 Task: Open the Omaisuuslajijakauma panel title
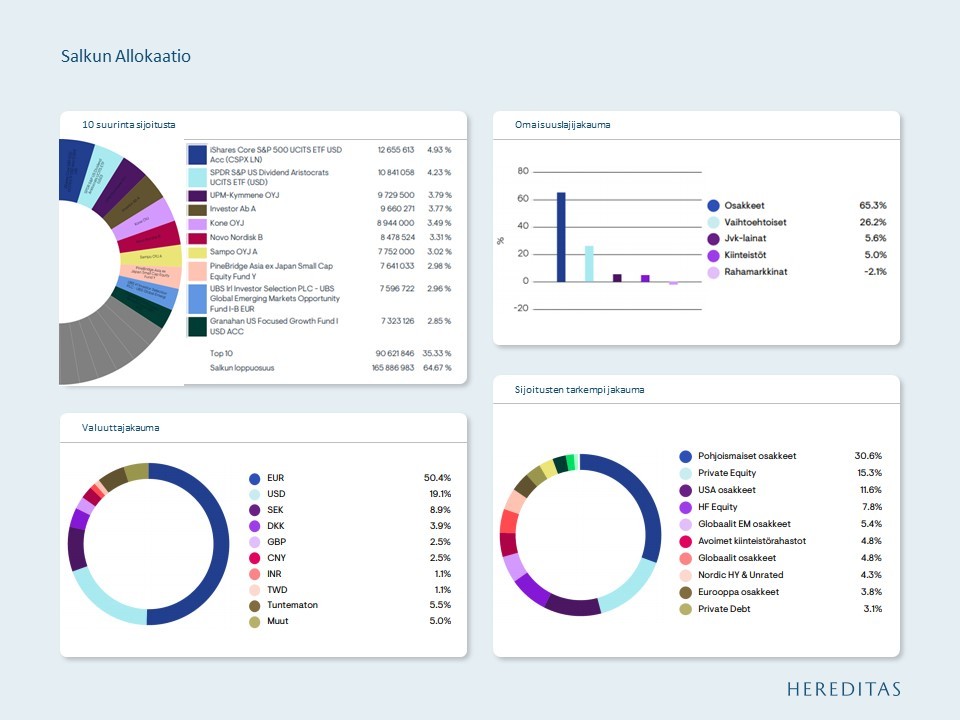tap(562, 124)
